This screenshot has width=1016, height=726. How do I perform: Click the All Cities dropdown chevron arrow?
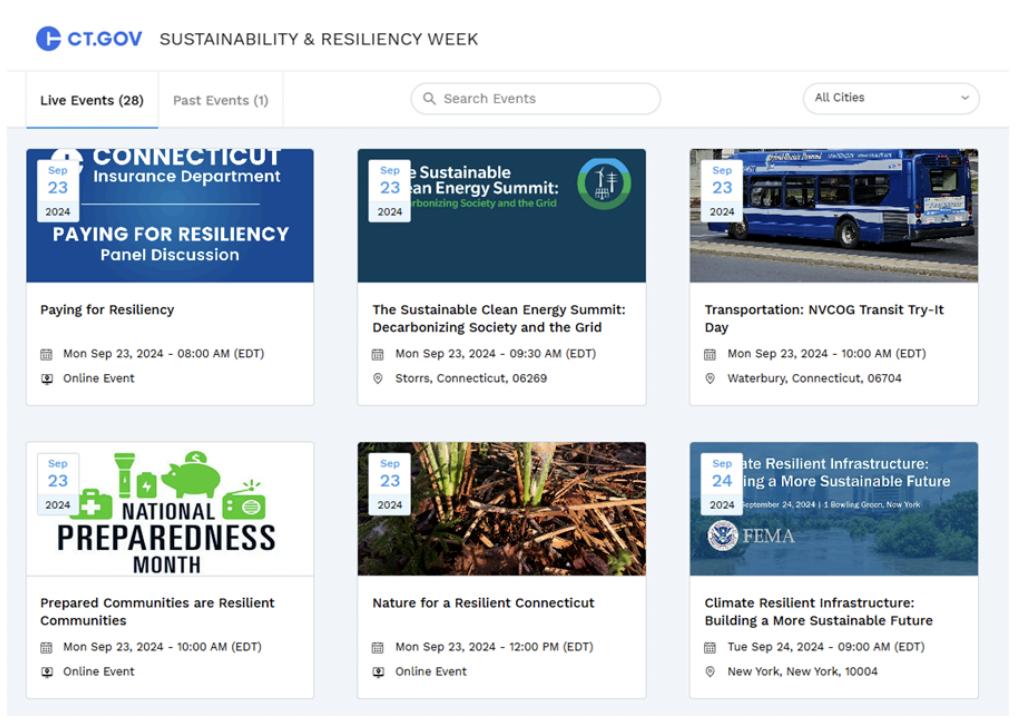(965, 98)
